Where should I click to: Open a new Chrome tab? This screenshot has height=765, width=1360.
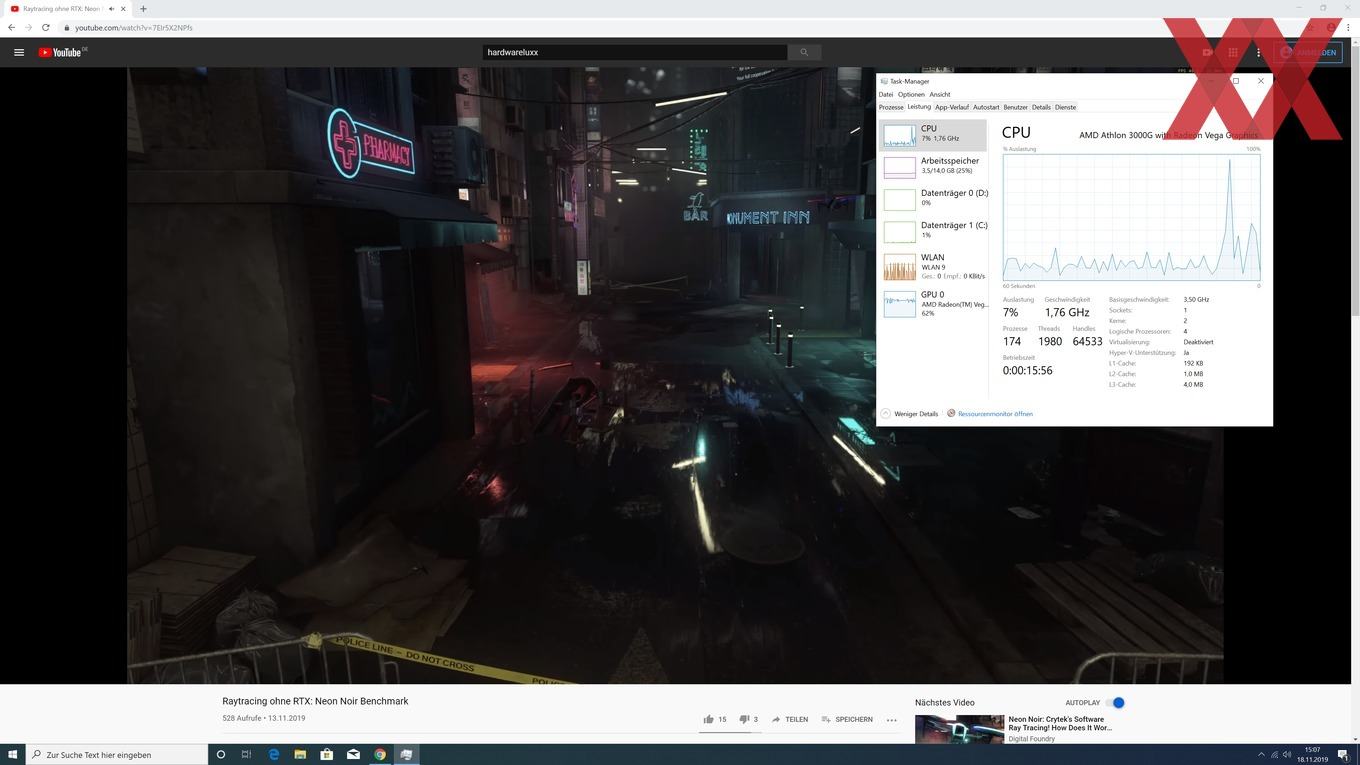click(x=143, y=9)
